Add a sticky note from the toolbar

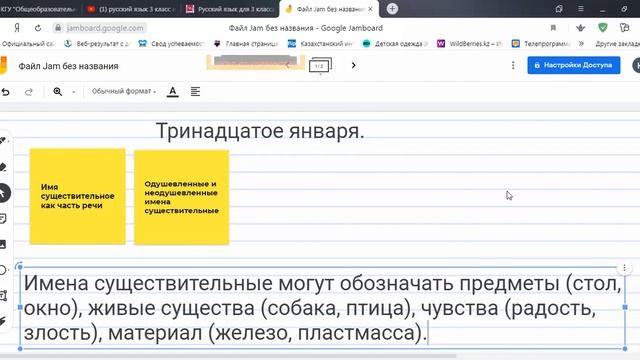tap(3, 219)
